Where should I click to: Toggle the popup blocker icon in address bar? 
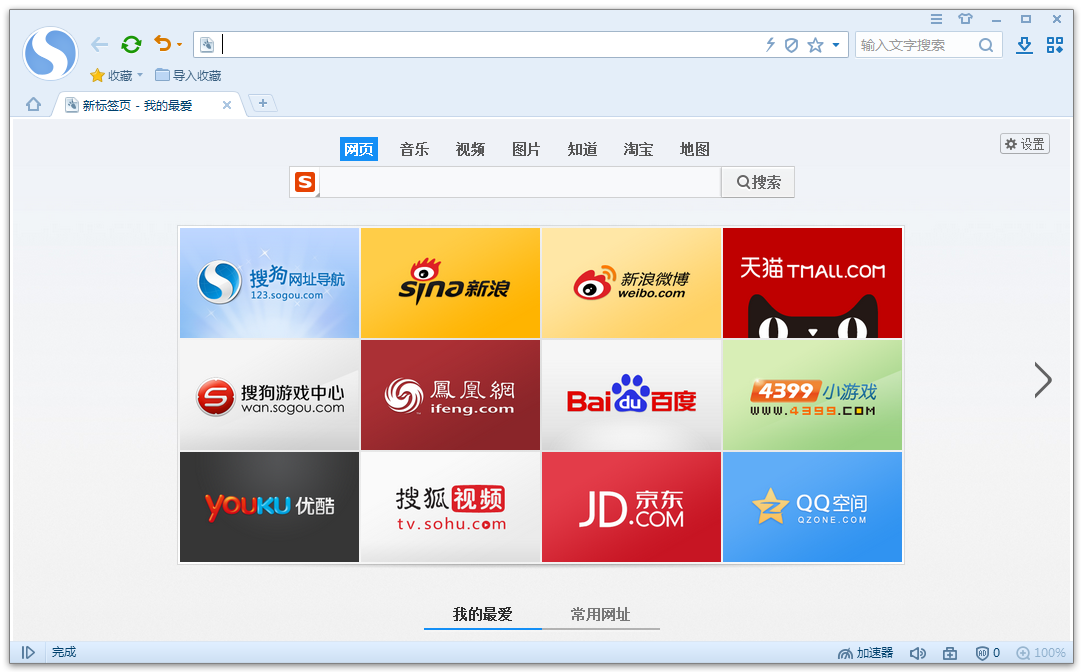click(x=791, y=44)
